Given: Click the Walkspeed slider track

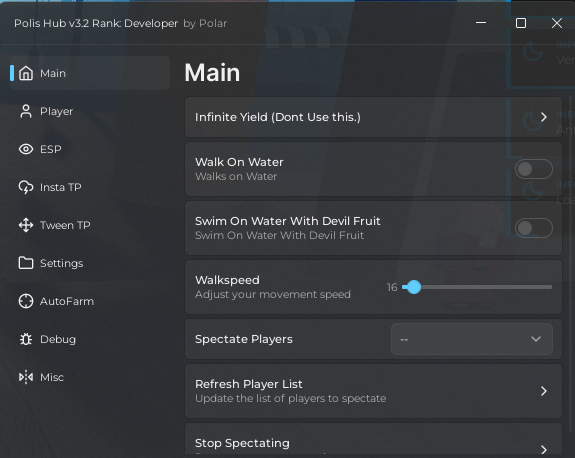Looking at the screenshot, I should (x=477, y=287).
